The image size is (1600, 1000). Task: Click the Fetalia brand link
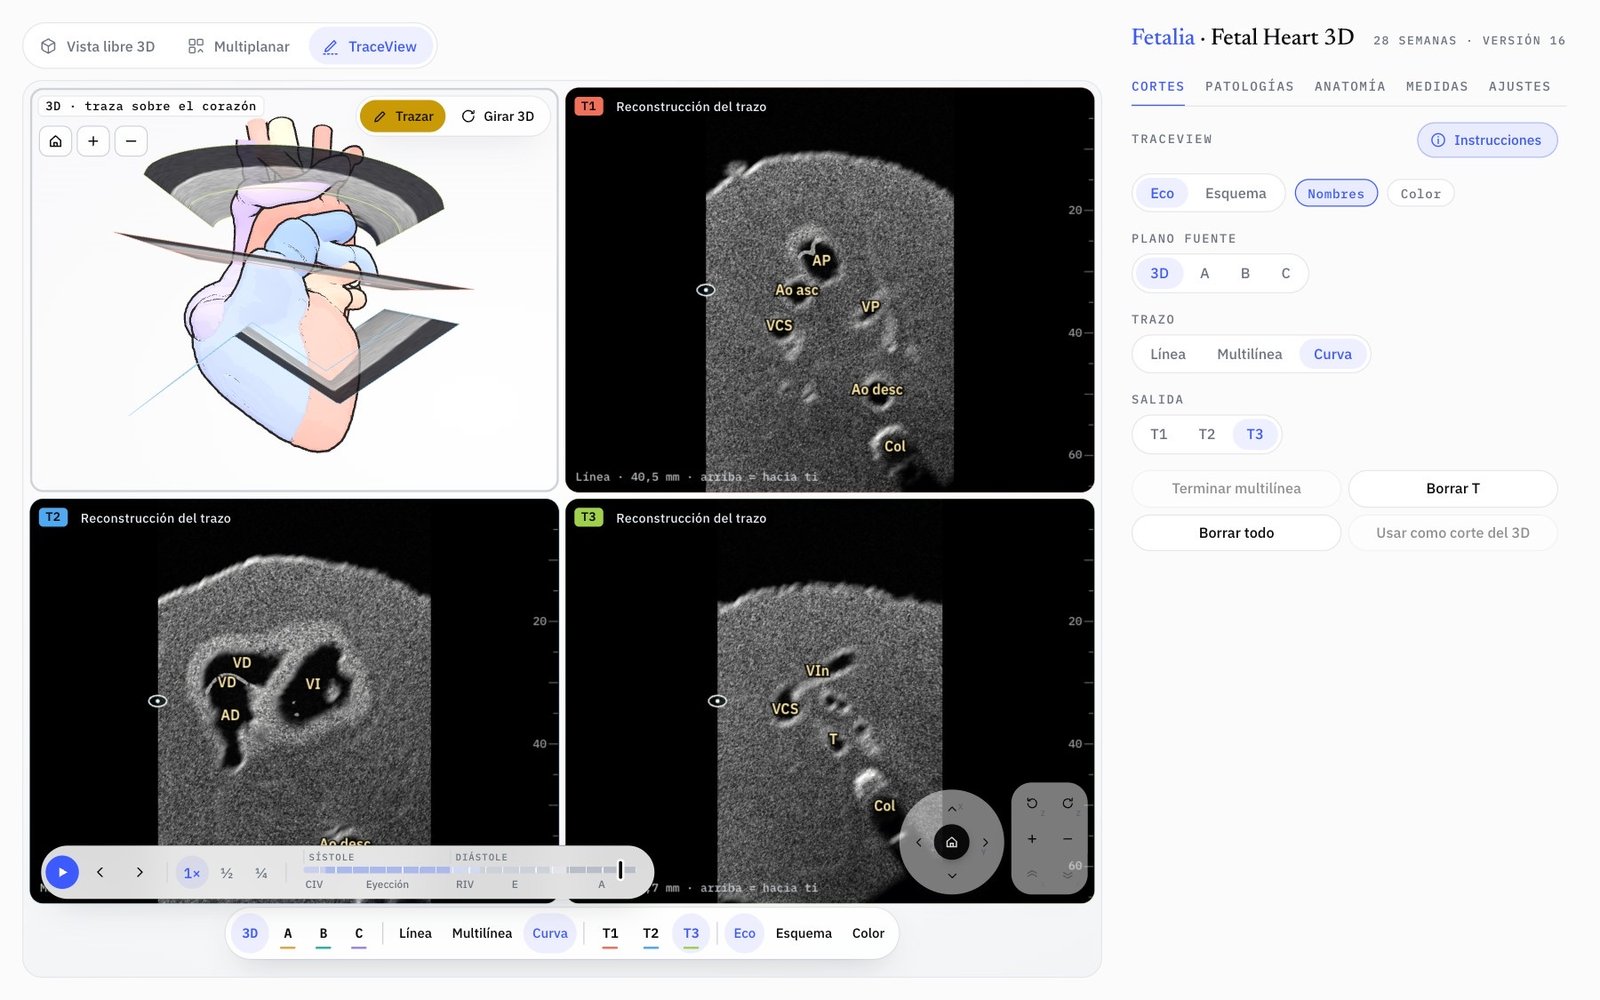pyautogui.click(x=1163, y=37)
